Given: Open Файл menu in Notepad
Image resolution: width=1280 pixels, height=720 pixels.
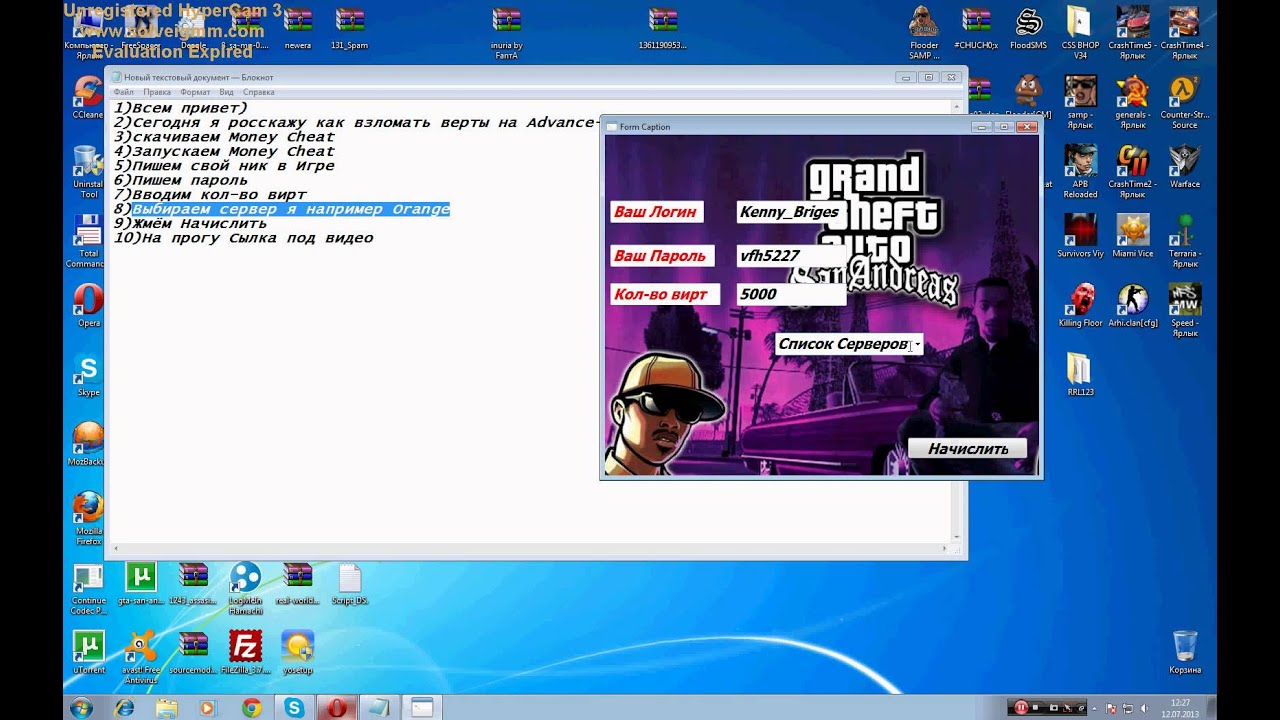Looking at the screenshot, I should 123,92.
